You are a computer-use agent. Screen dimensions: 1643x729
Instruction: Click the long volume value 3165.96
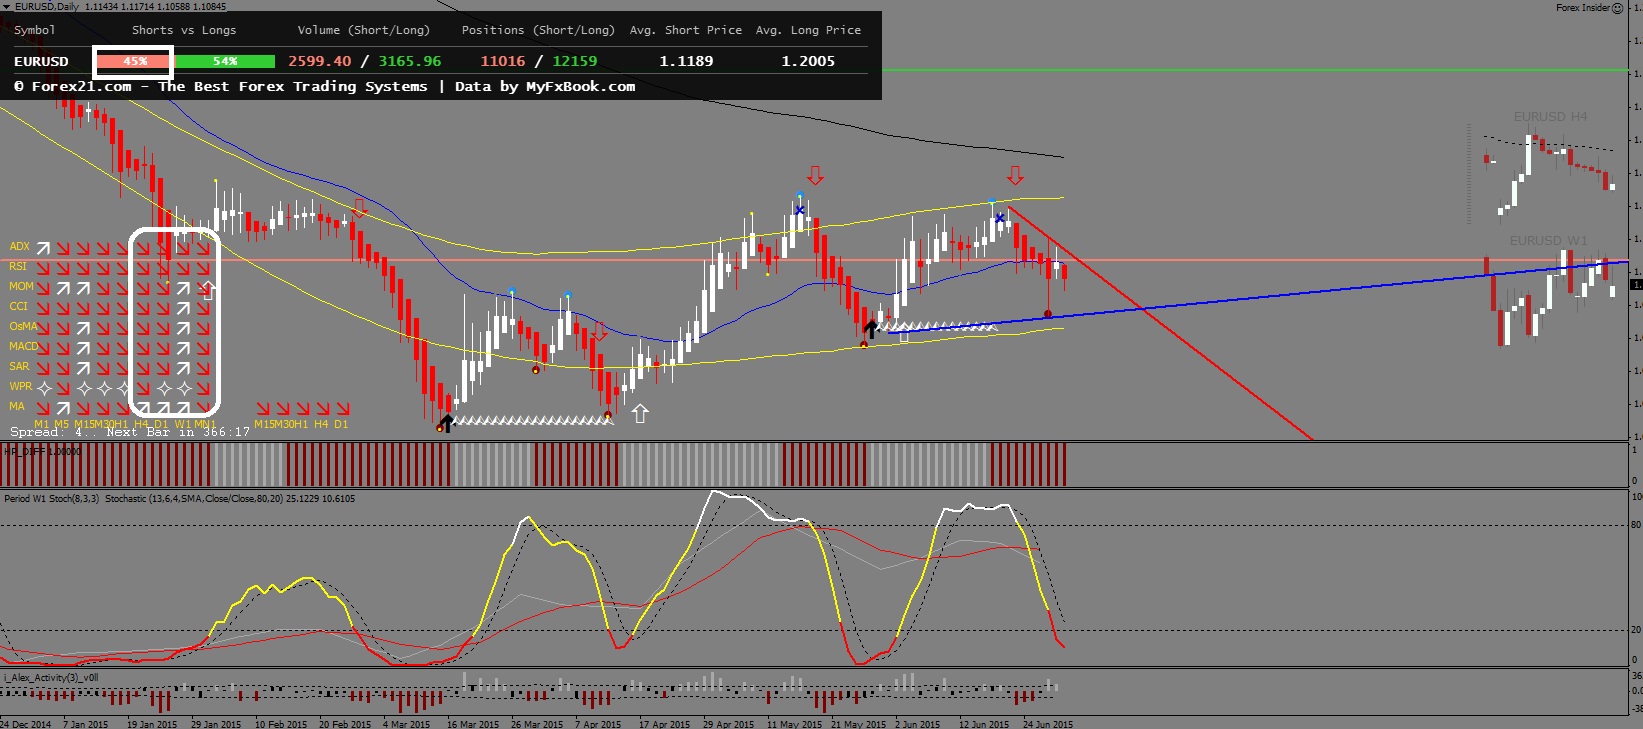click(410, 61)
